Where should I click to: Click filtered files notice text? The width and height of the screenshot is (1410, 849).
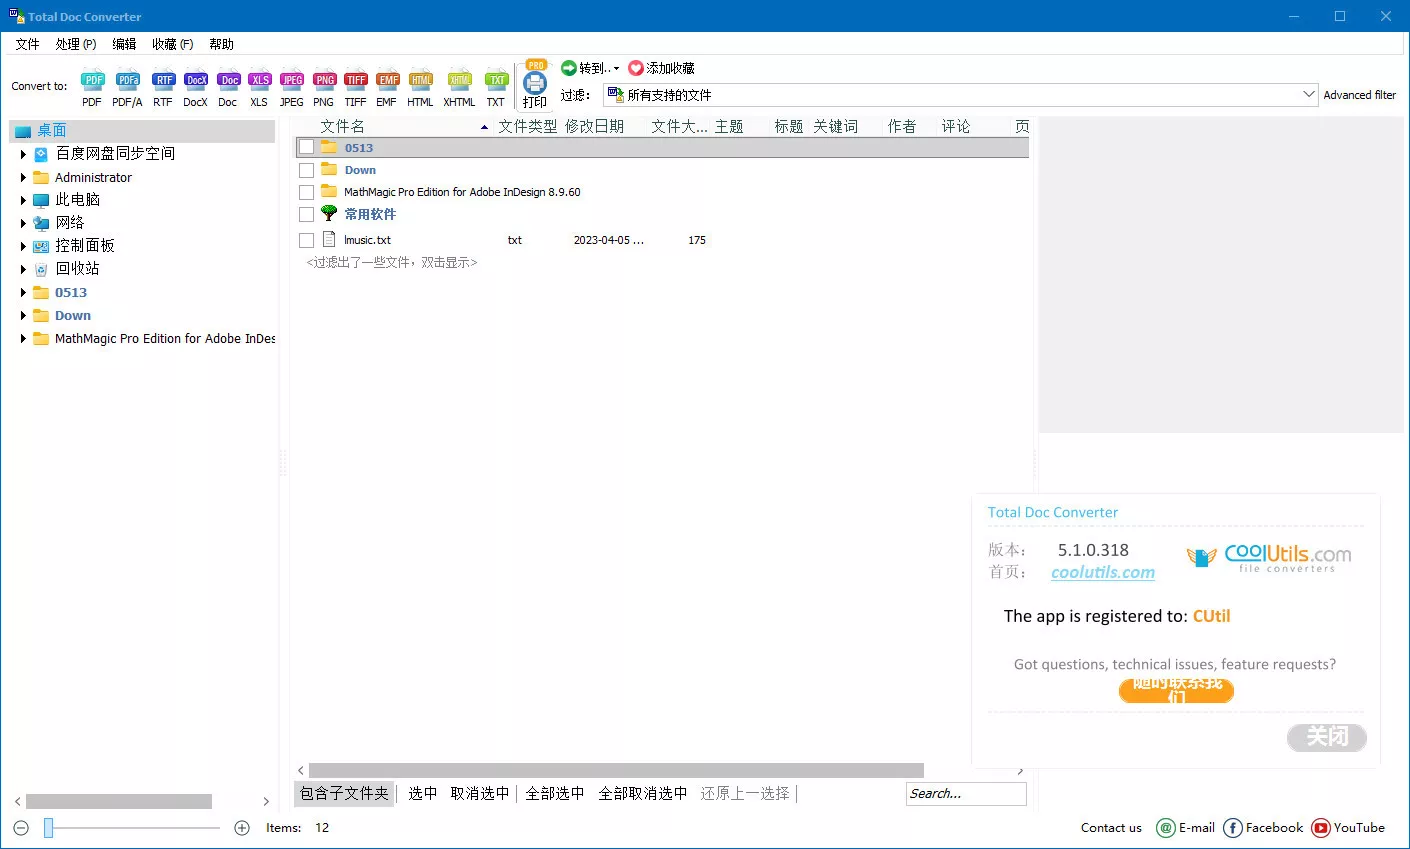[x=392, y=262]
